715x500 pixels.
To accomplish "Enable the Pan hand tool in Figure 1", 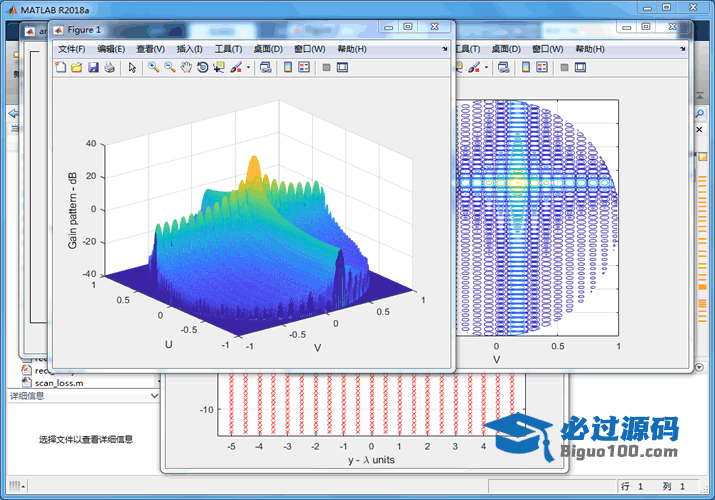I will (186, 67).
